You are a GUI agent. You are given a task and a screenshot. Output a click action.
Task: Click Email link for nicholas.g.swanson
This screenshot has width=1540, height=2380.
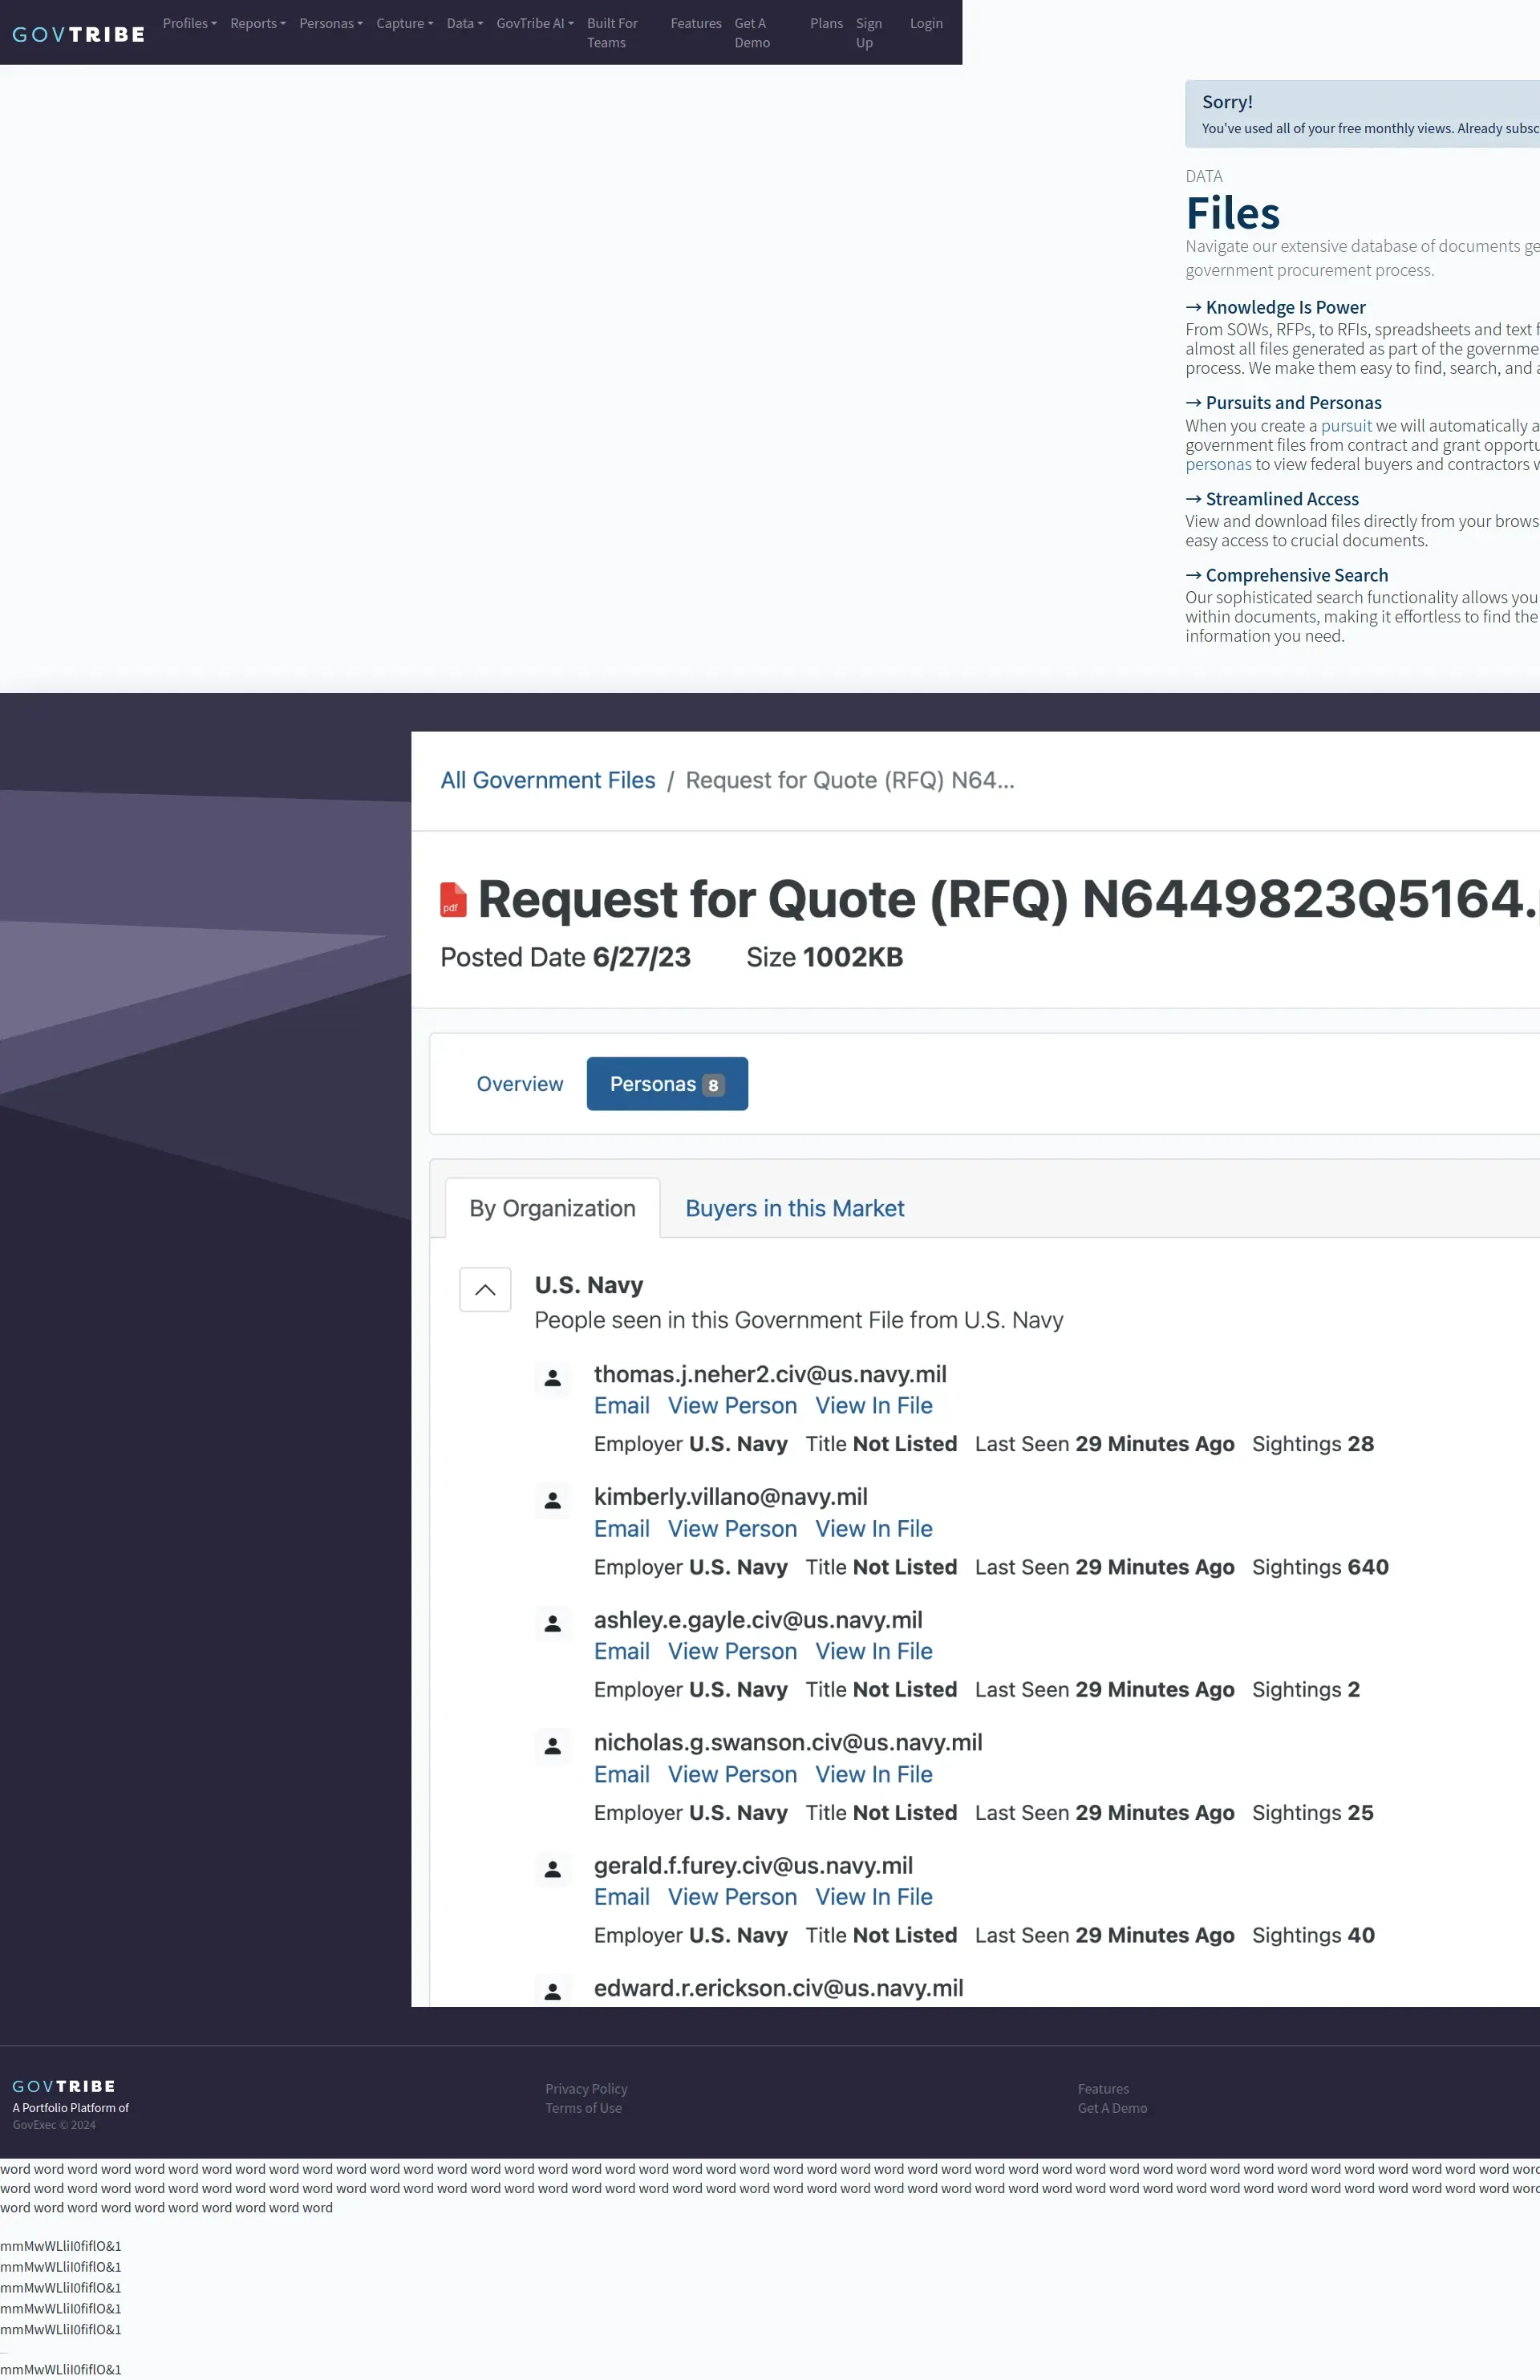pos(622,1775)
